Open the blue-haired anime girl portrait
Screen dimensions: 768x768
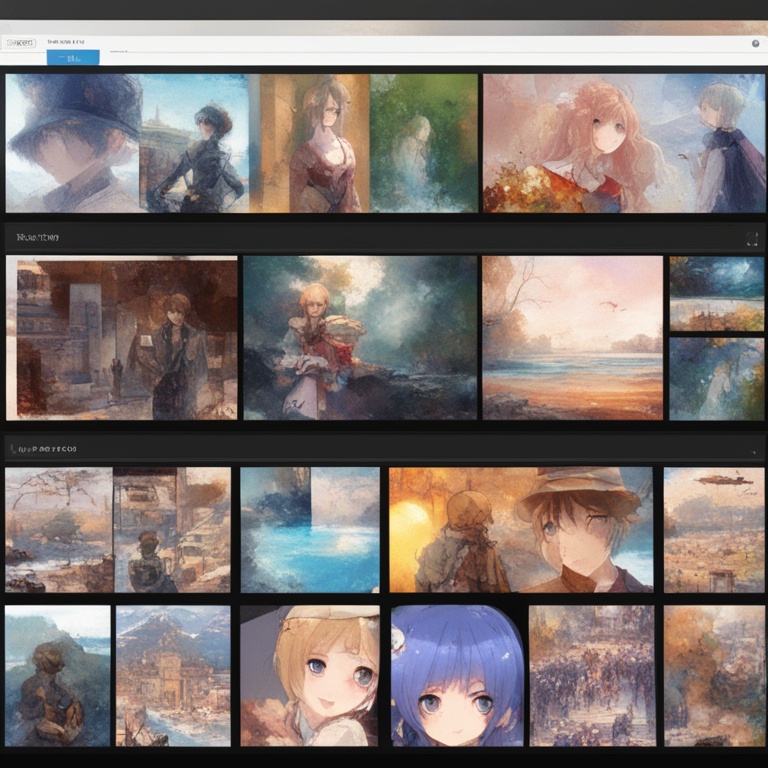tap(457, 676)
